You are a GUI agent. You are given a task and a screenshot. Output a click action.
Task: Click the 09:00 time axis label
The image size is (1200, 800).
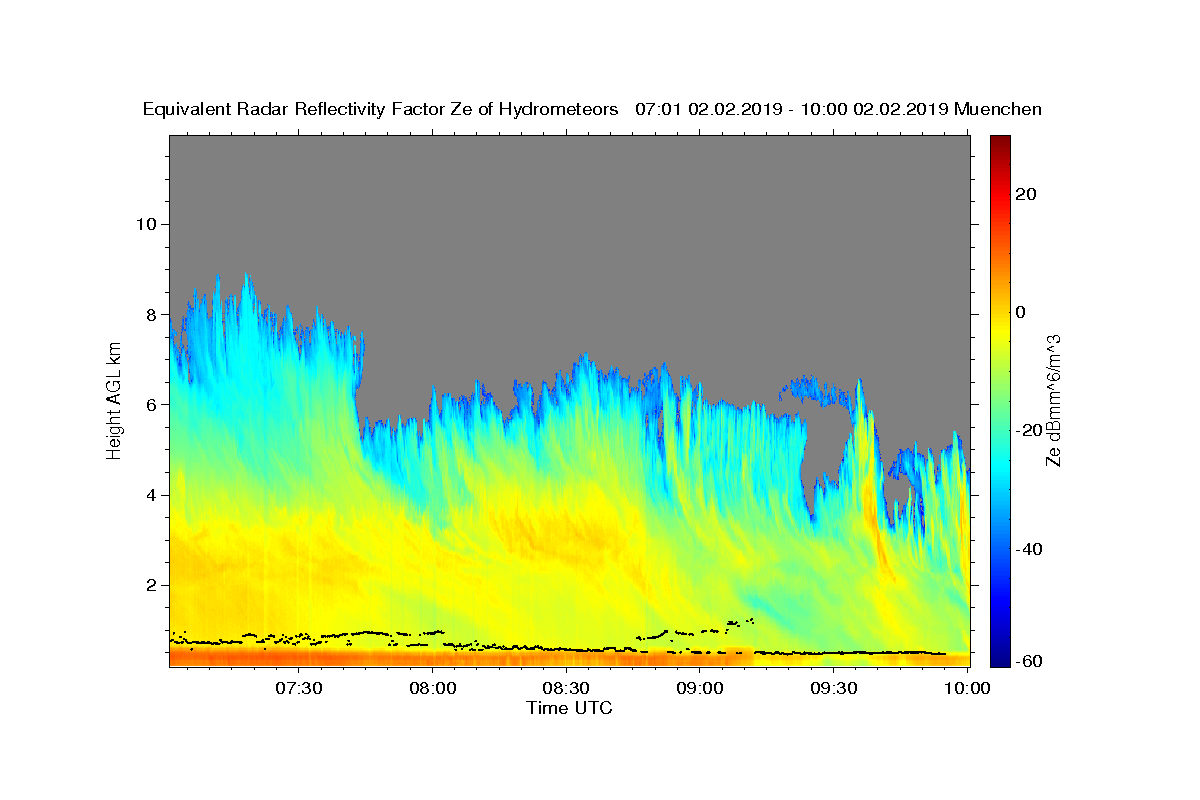tap(700, 688)
